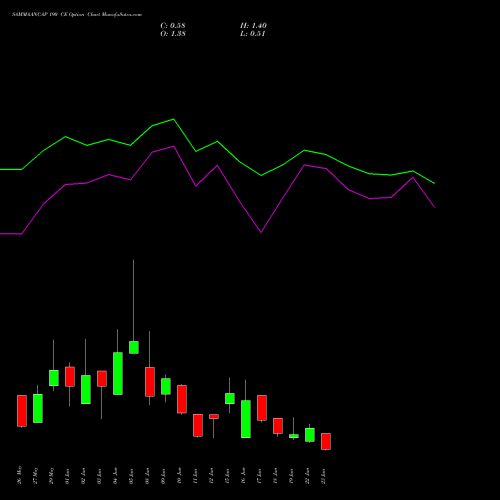
Task: Select the red candlestick above 26 May
Action: 22,411
